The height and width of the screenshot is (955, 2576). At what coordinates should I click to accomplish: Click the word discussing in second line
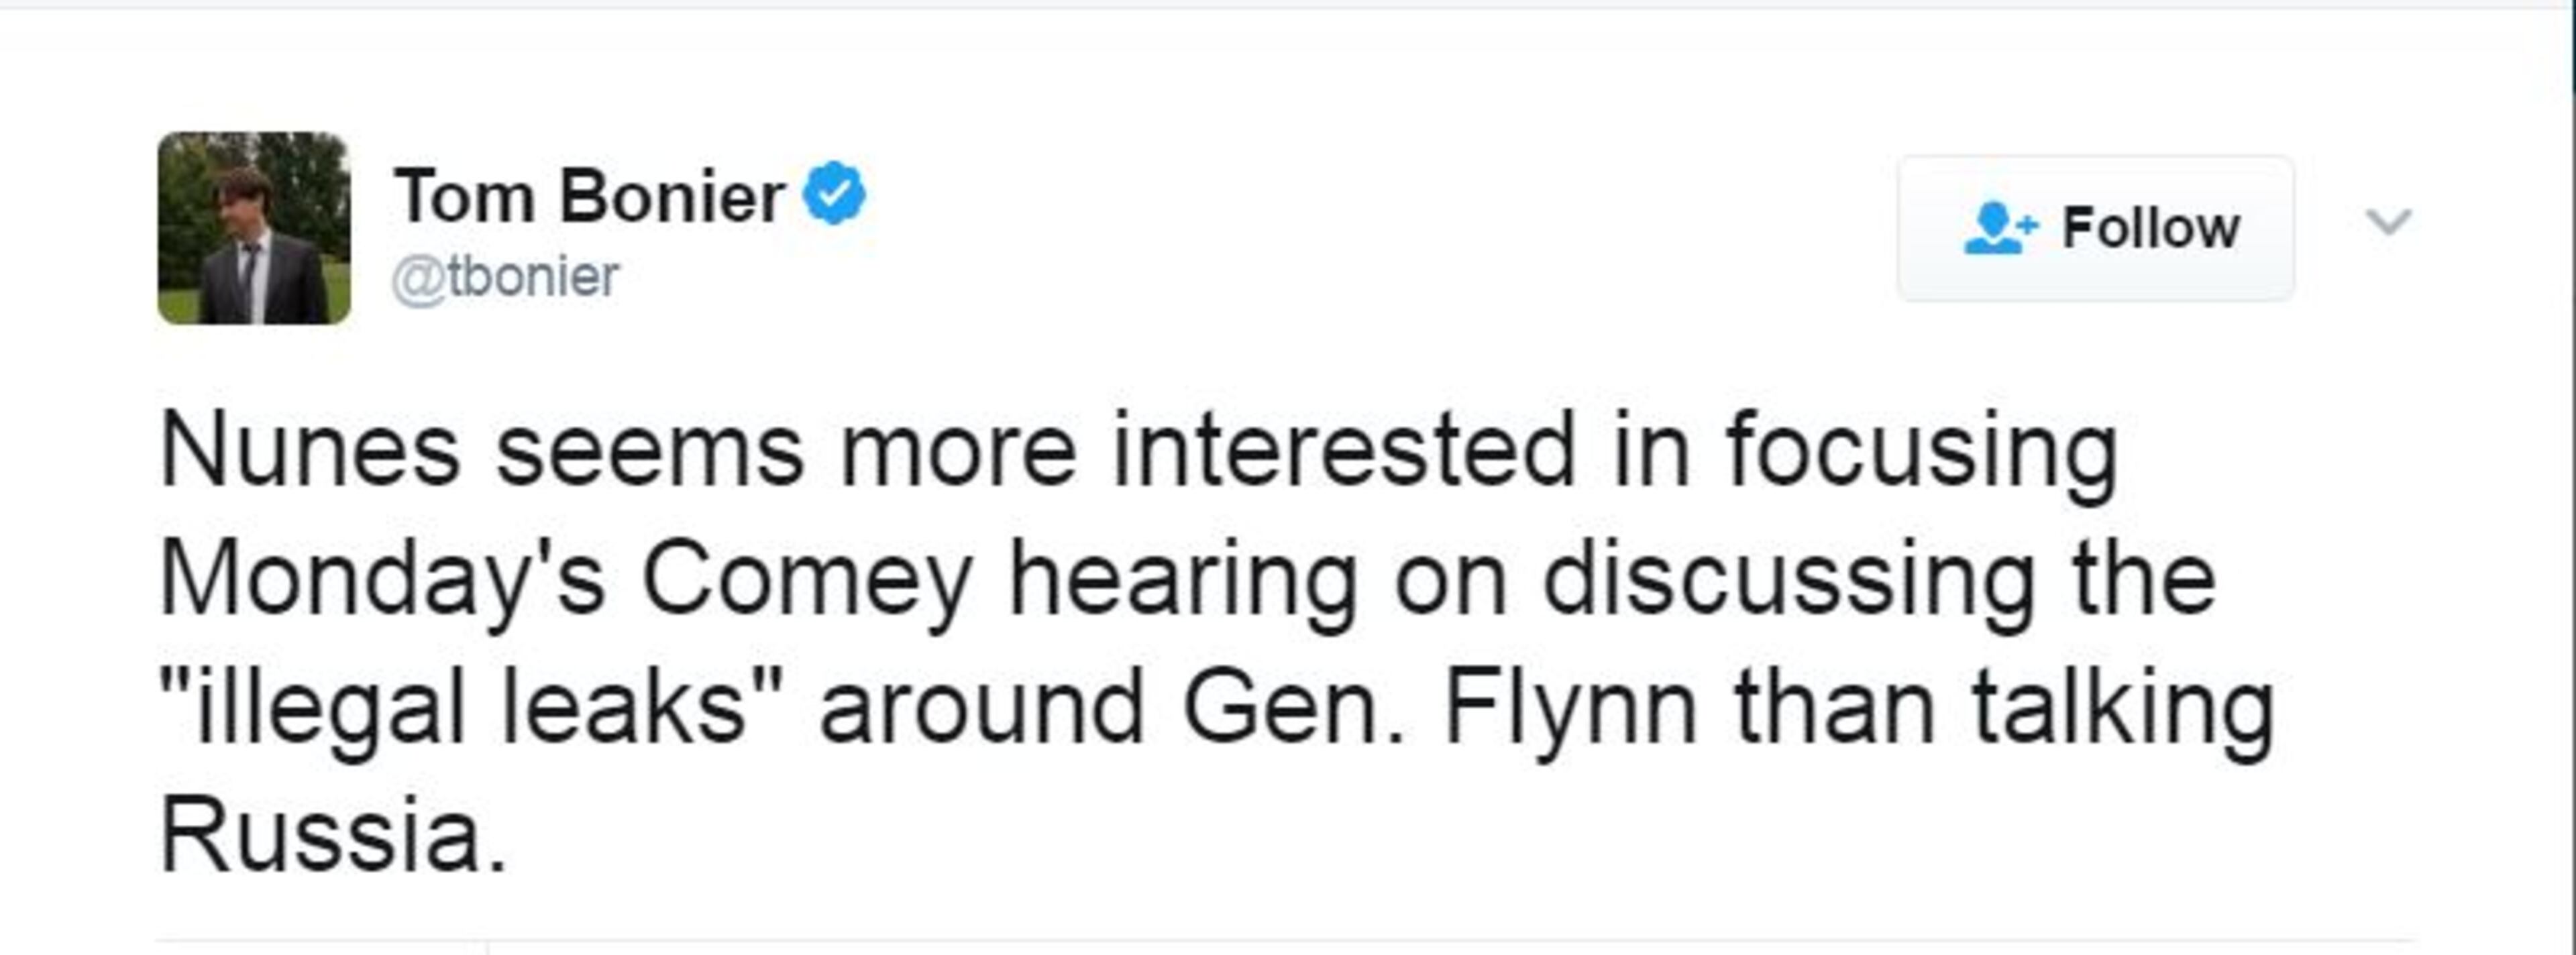(x=1789, y=580)
